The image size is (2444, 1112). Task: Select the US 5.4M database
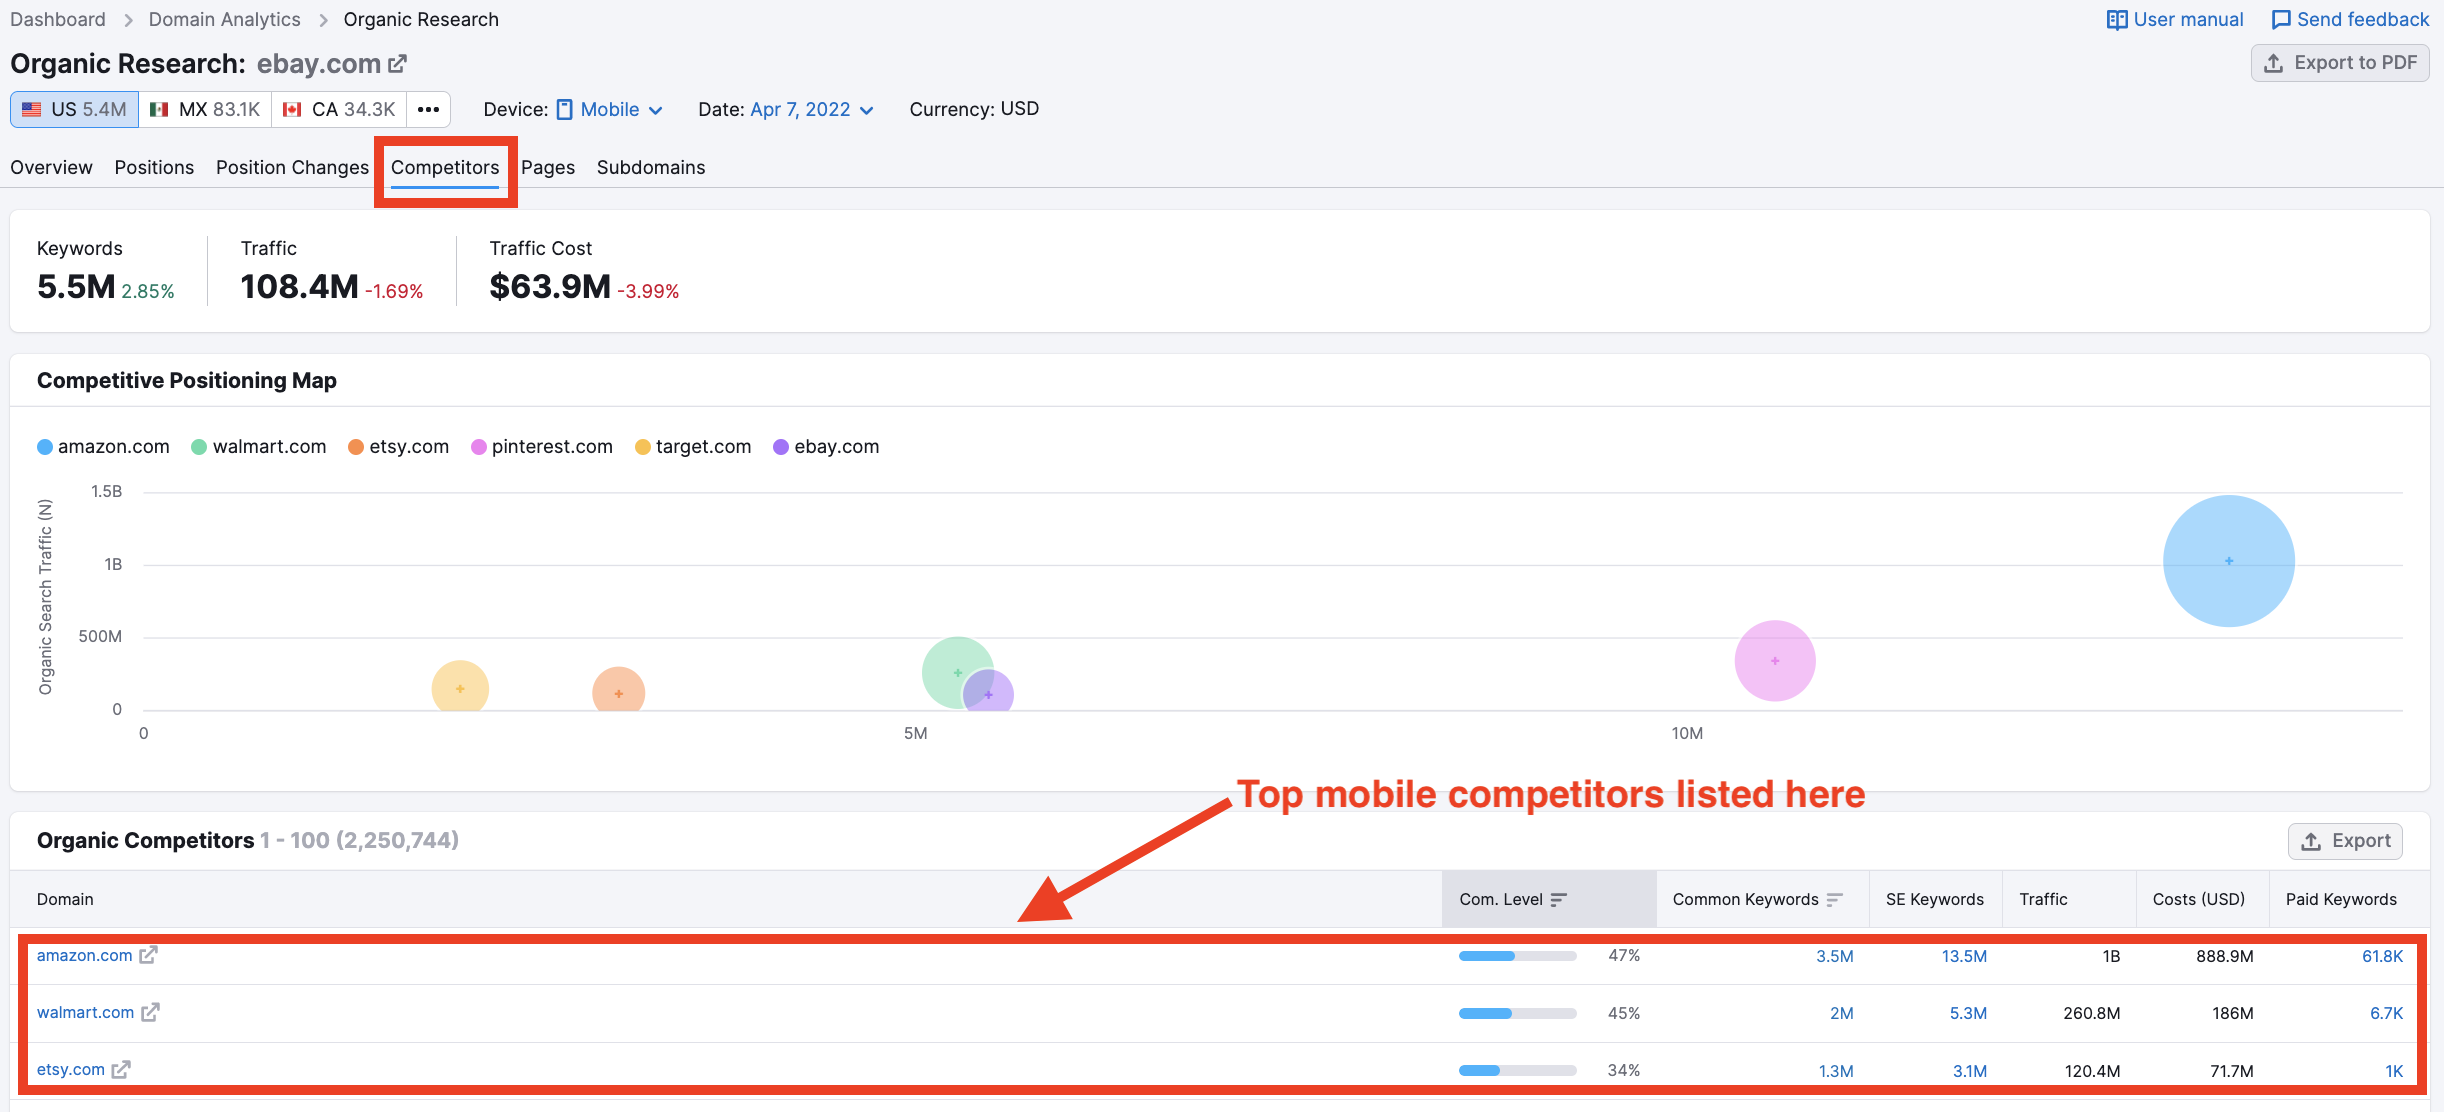tap(75, 109)
